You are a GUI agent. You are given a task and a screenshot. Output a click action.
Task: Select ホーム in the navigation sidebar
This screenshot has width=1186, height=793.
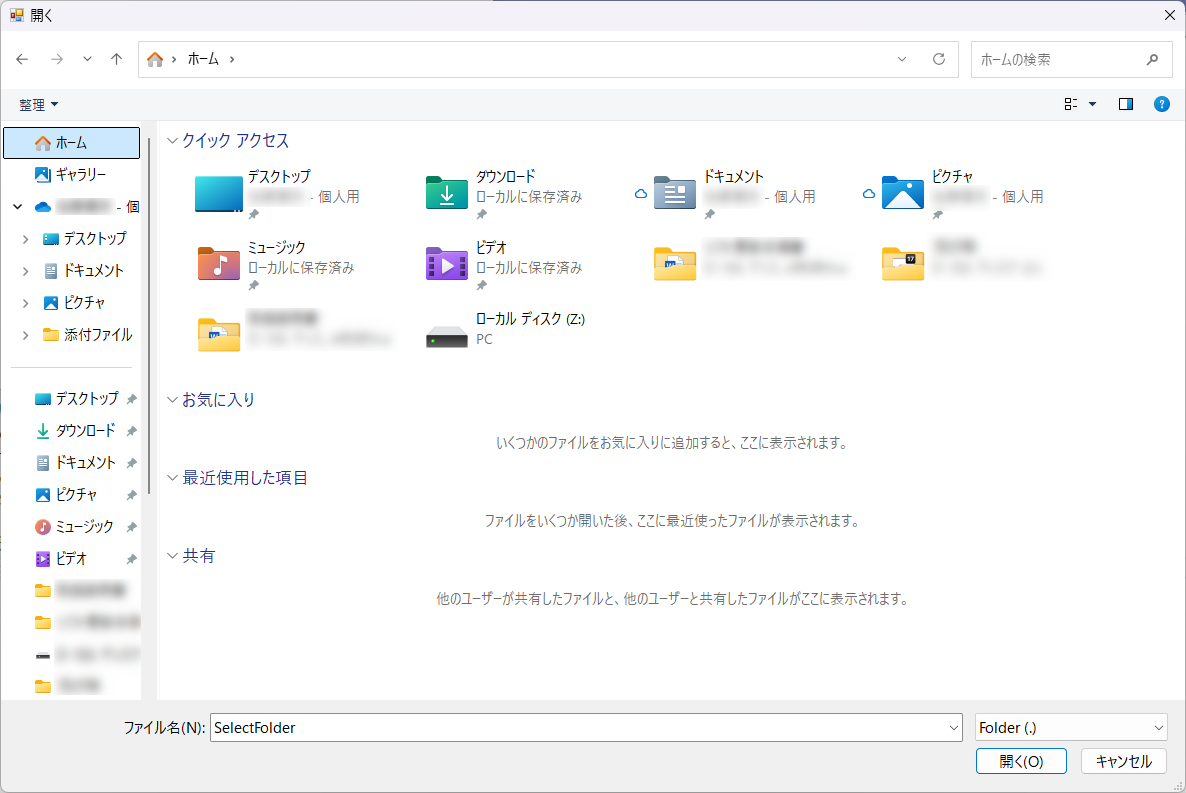pyautogui.click(x=71, y=142)
